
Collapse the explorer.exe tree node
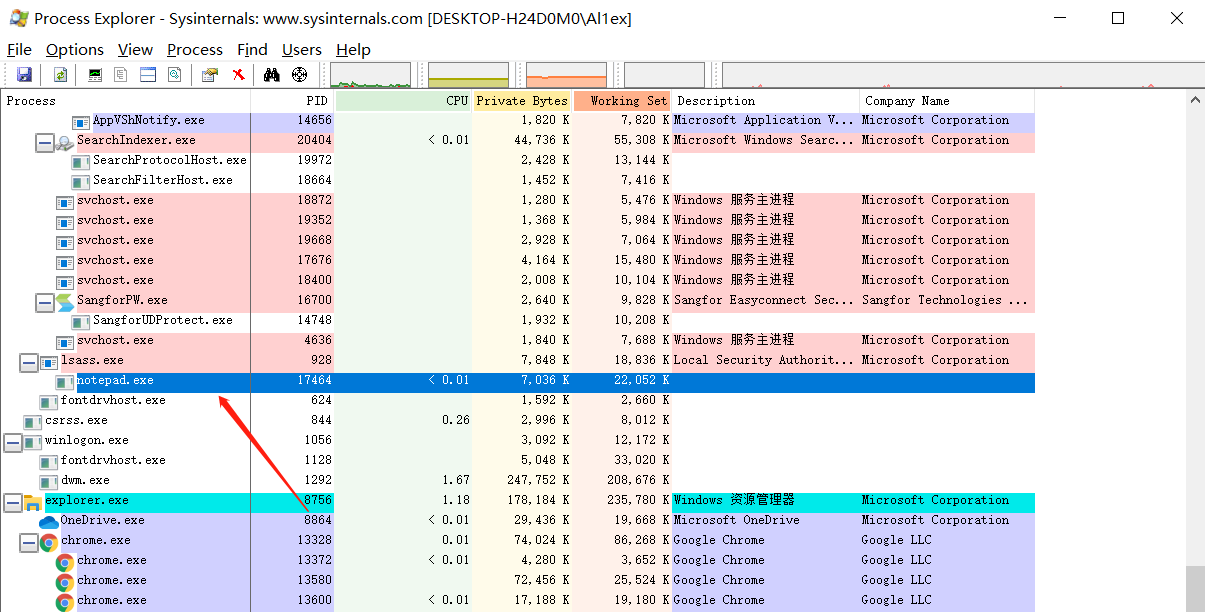coord(12,502)
